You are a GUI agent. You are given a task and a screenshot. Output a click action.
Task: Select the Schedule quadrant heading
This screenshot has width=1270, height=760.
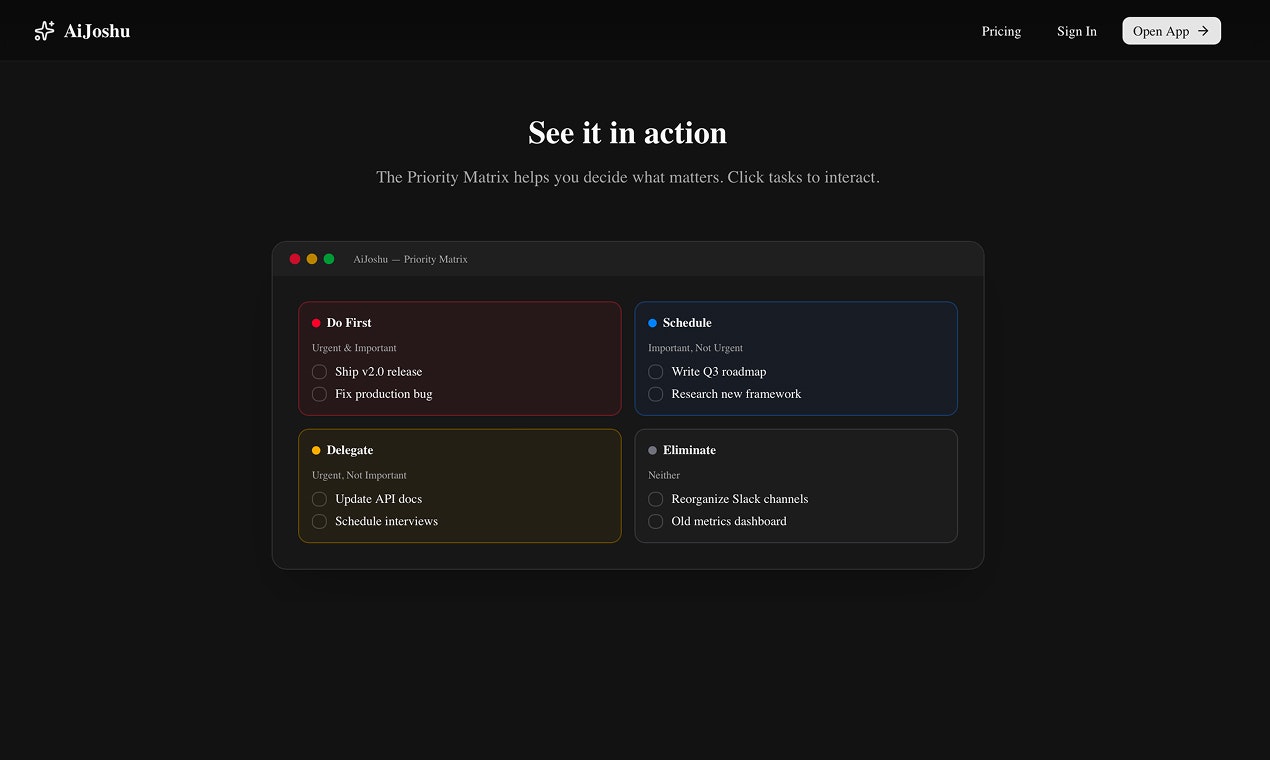point(687,323)
